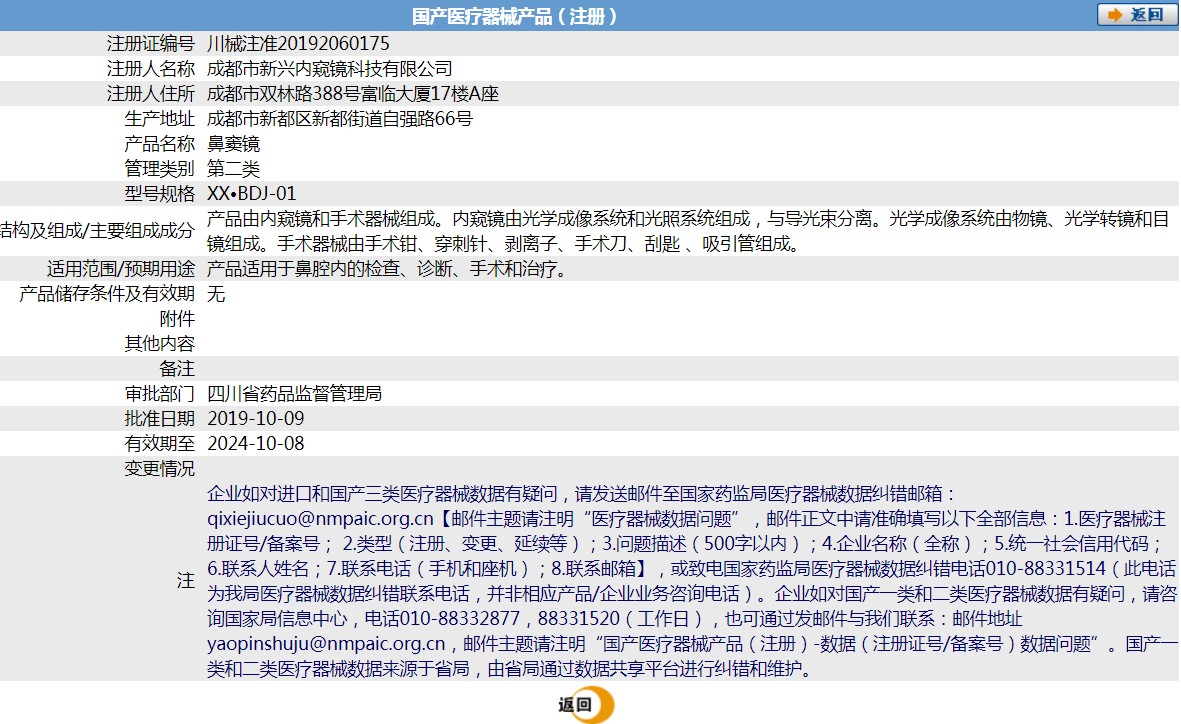Click the 结构及组成/主要组成成分 label

point(97,231)
